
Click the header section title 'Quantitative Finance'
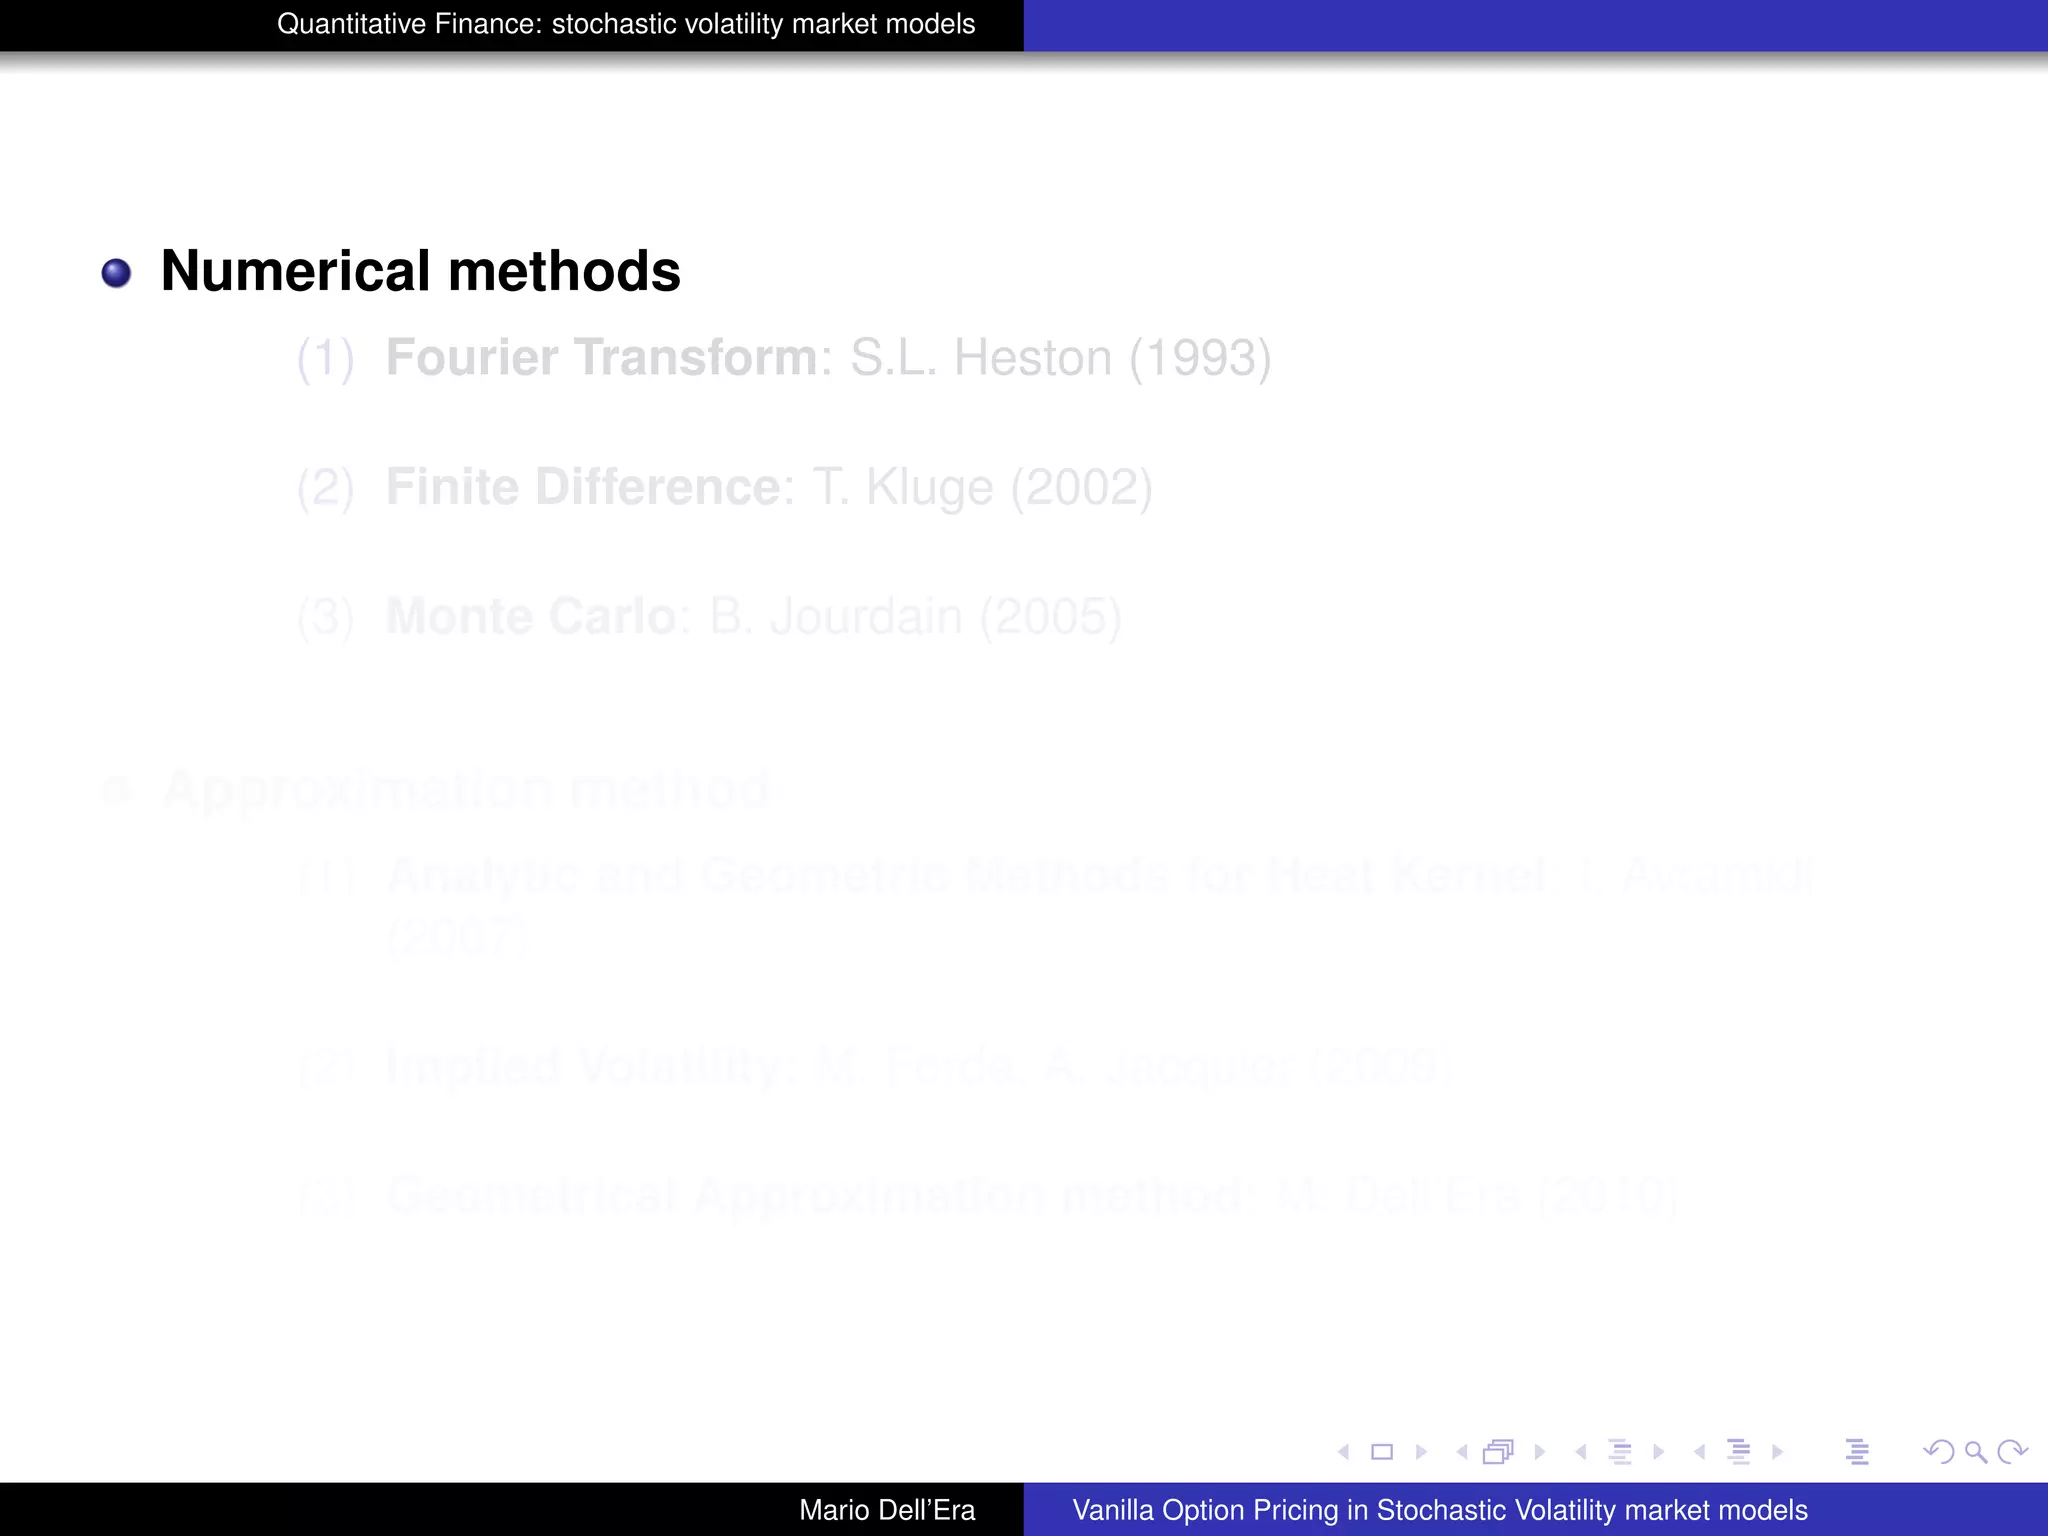pyautogui.click(x=626, y=24)
